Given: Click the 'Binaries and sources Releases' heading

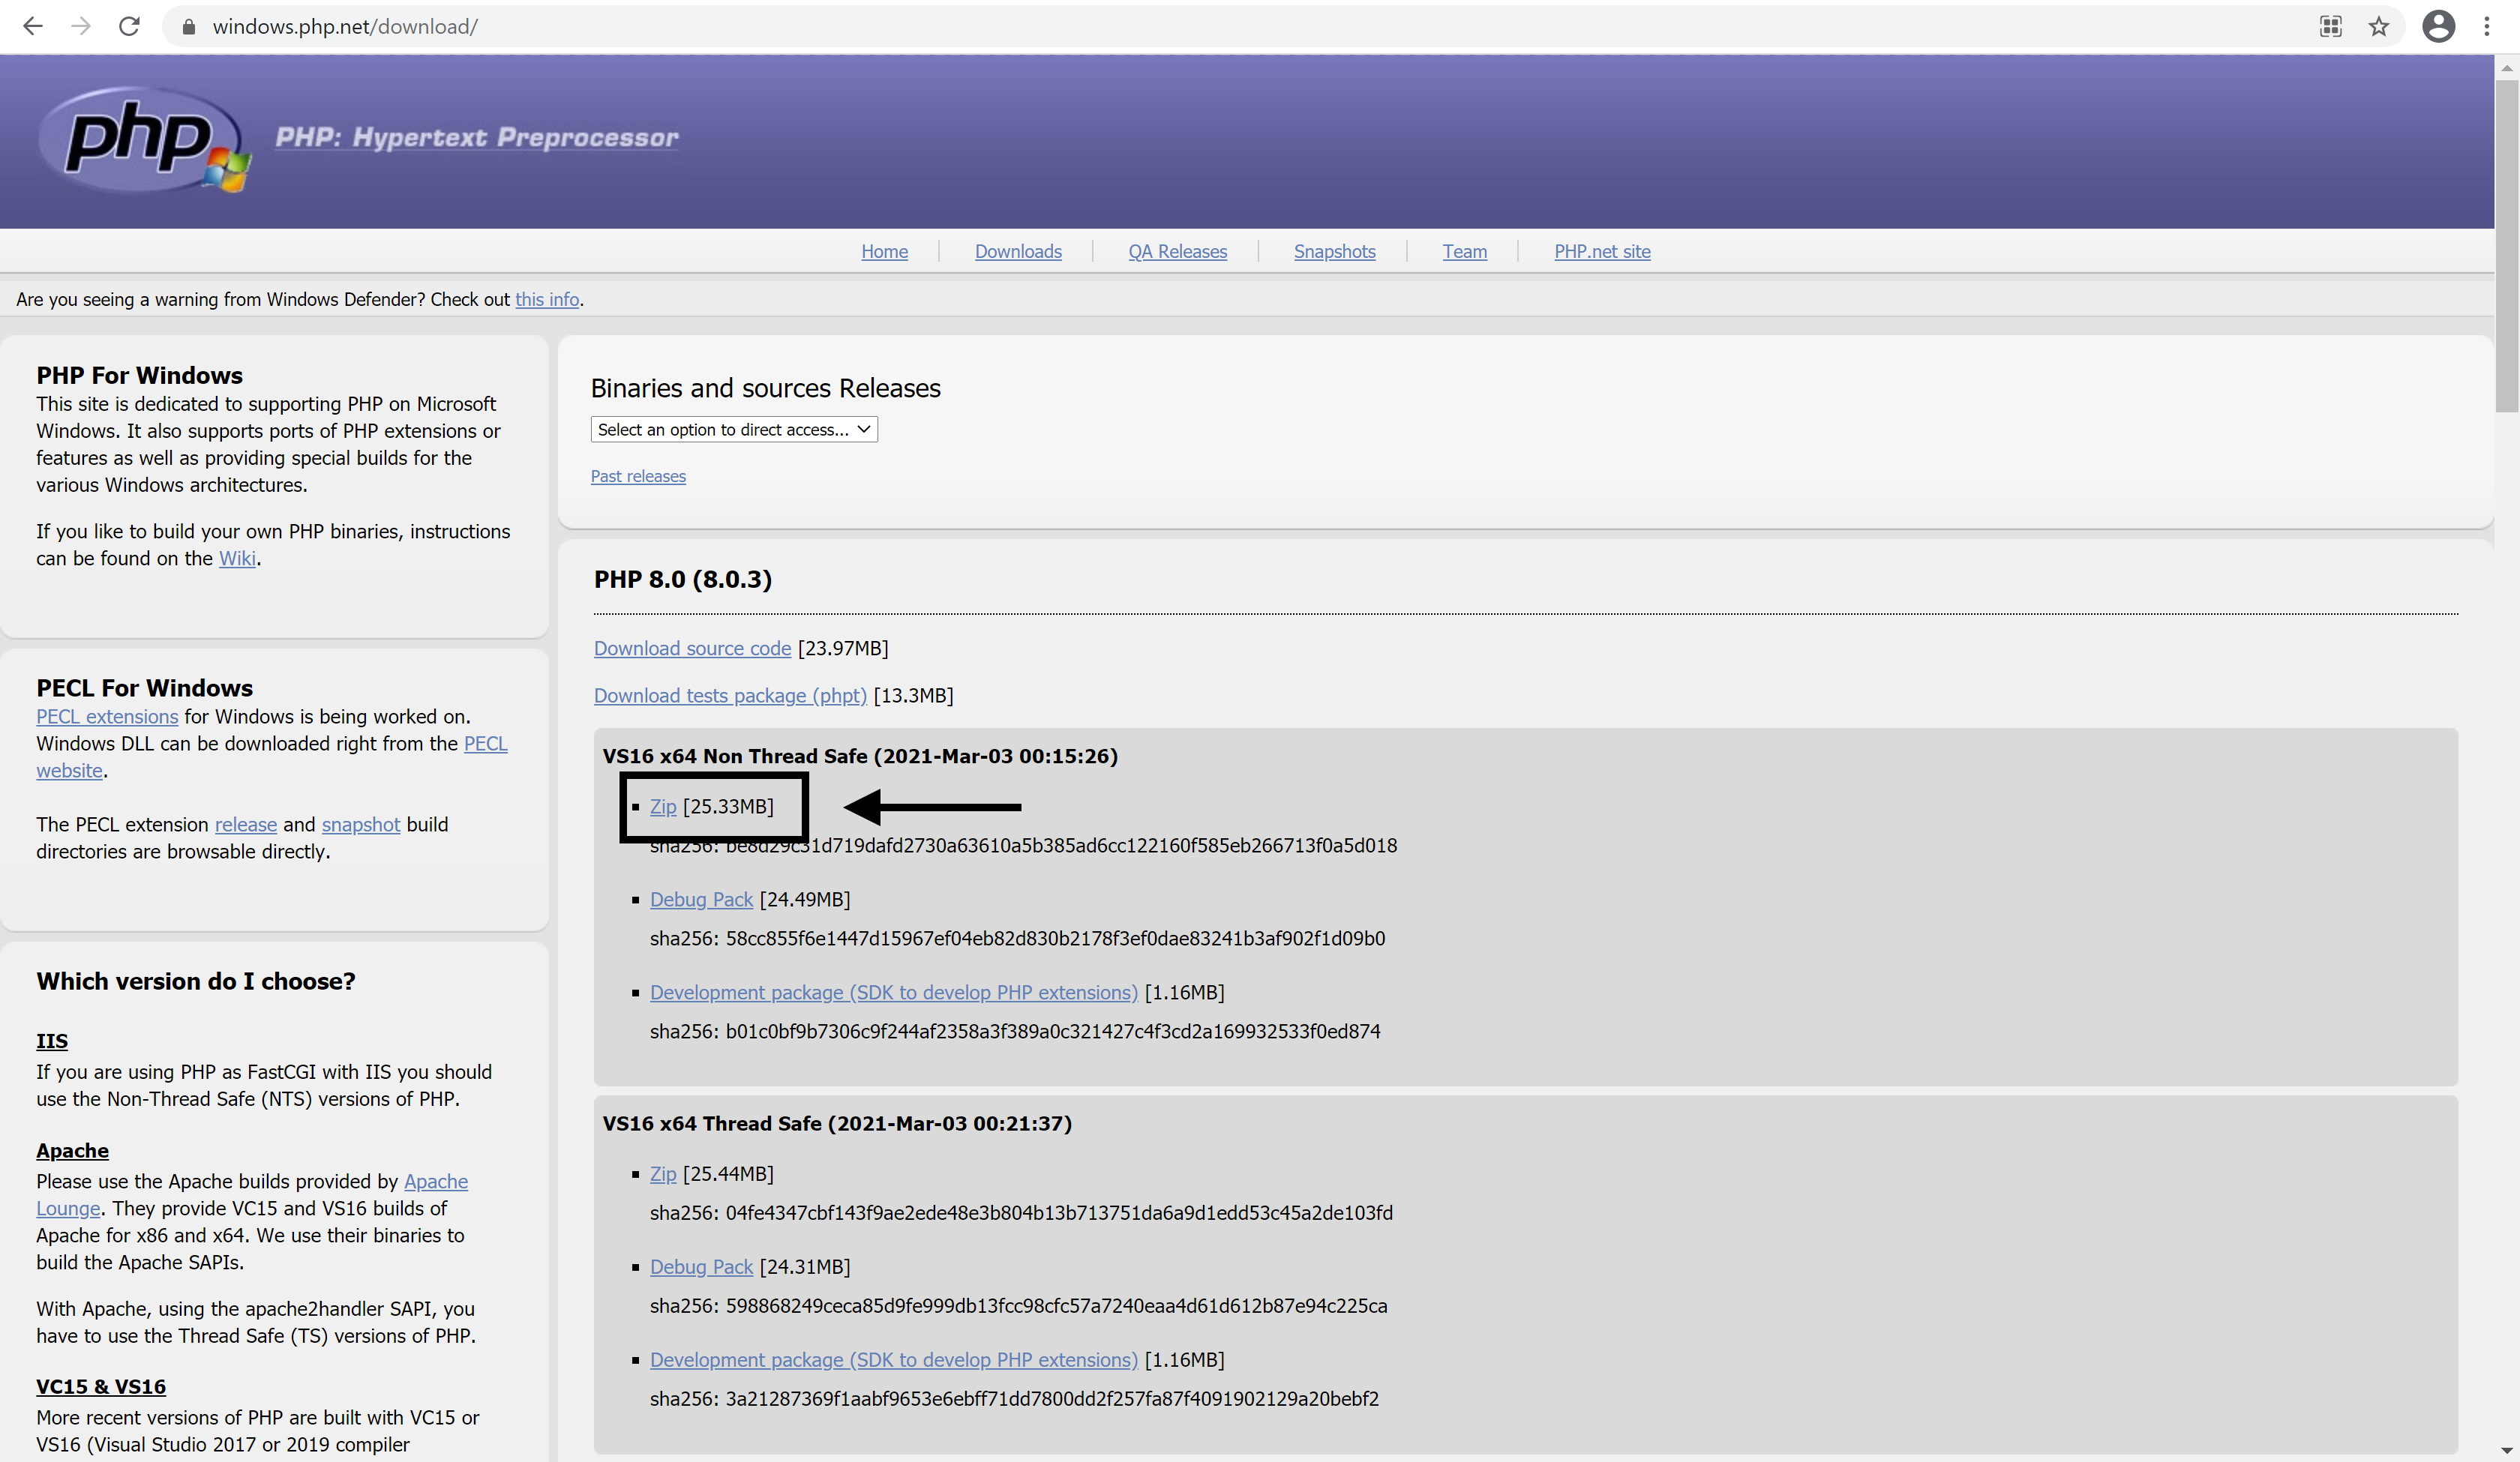Looking at the screenshot, I should (x=766, y=388).
